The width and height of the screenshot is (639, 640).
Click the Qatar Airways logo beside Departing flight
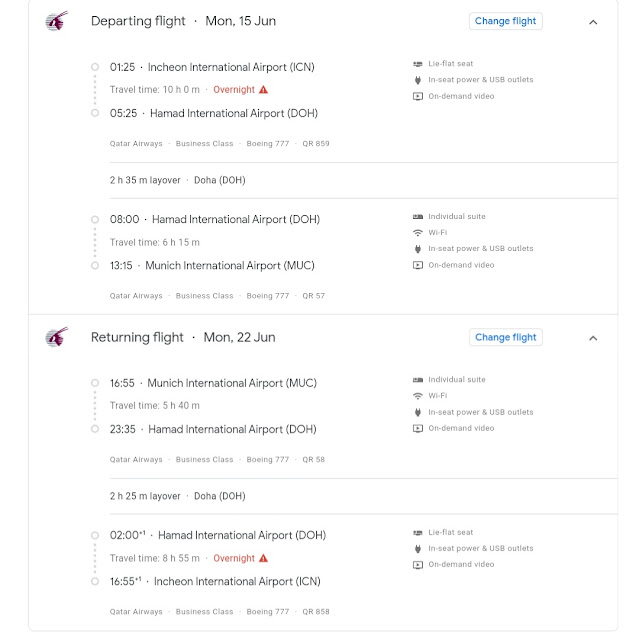[56, 21]
